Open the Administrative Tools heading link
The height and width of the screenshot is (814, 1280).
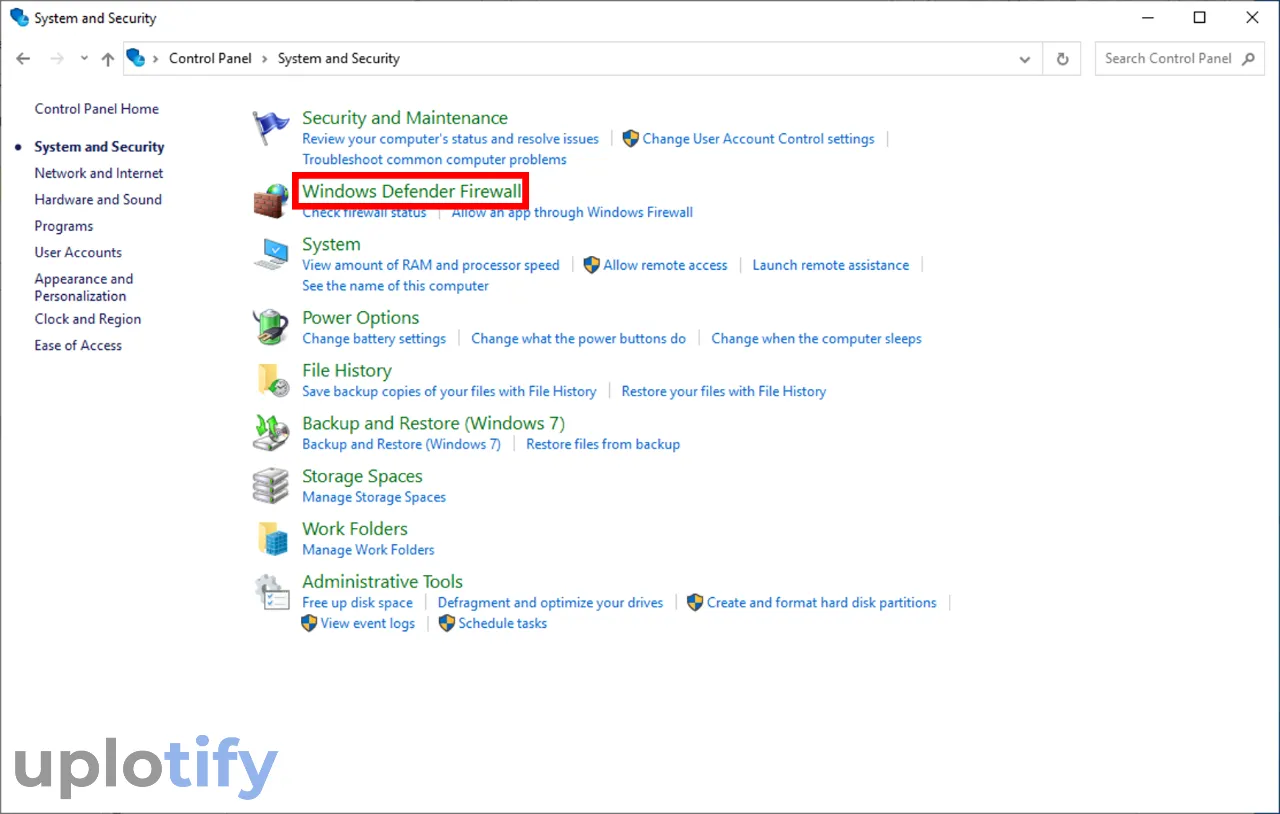tap(382, 581)
